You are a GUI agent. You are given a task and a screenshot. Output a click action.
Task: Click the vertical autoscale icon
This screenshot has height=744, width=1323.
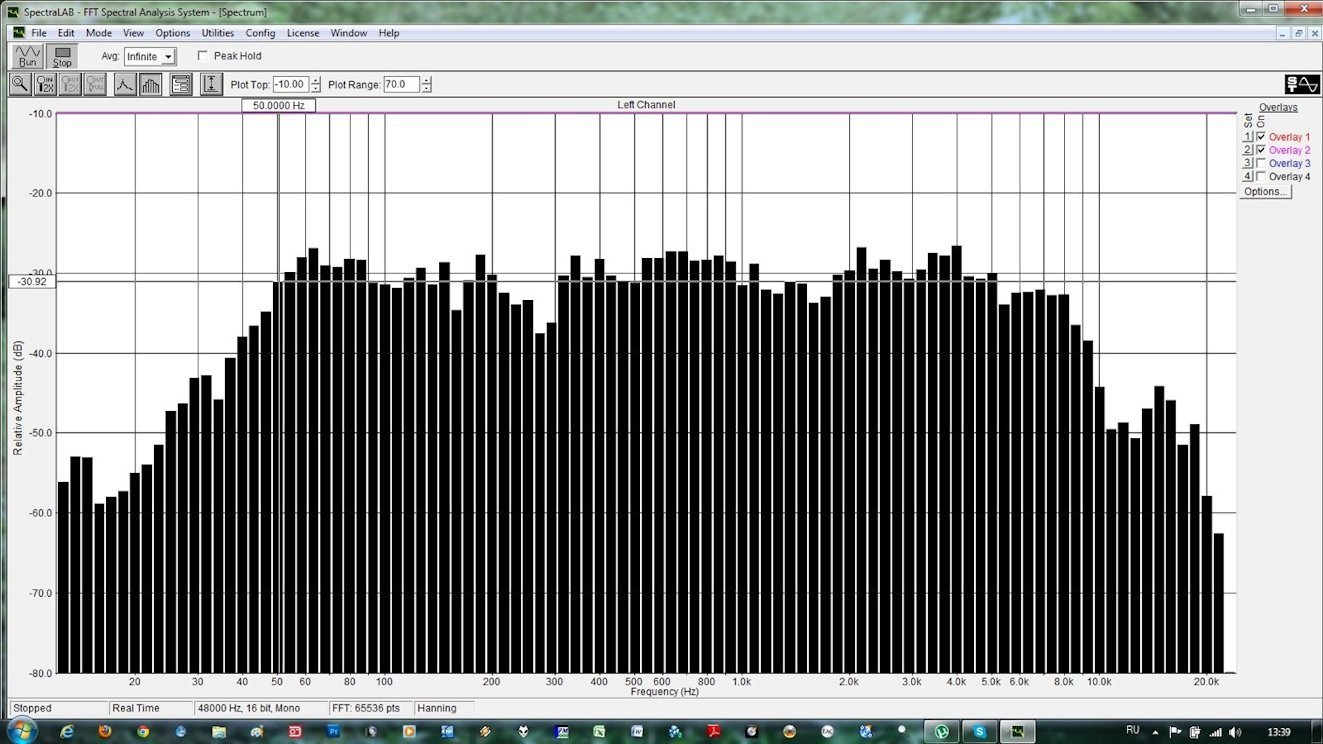click(x=211, y=85)
